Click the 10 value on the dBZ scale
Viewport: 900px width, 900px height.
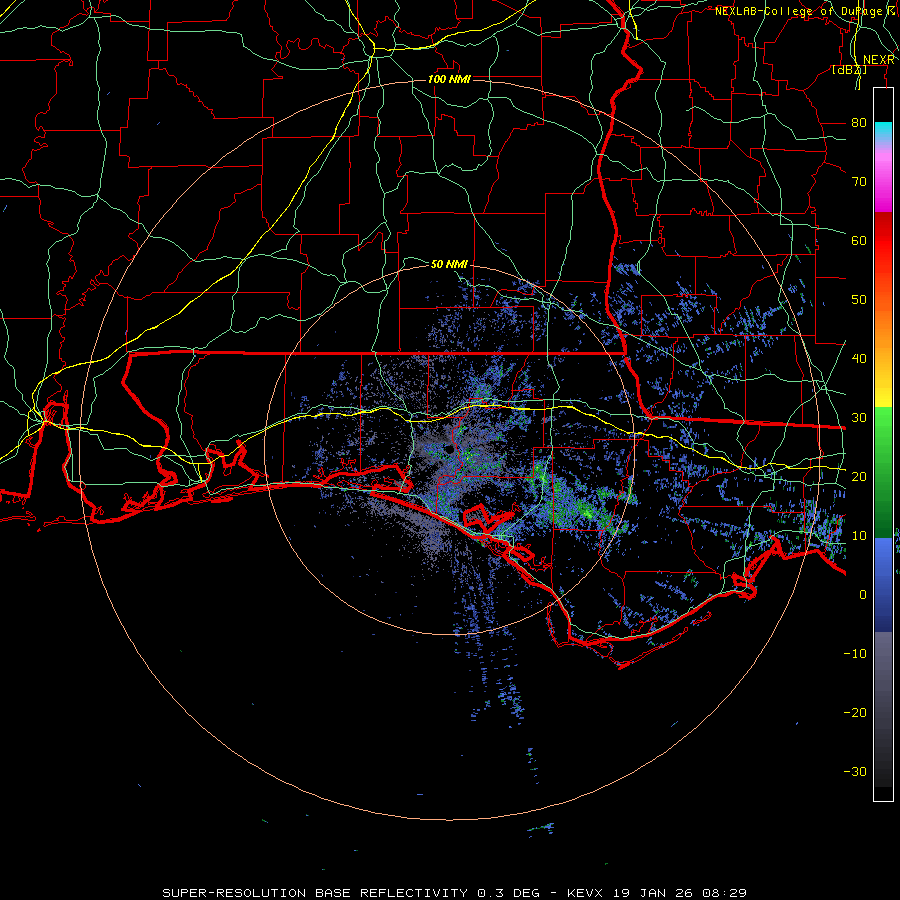859,536
